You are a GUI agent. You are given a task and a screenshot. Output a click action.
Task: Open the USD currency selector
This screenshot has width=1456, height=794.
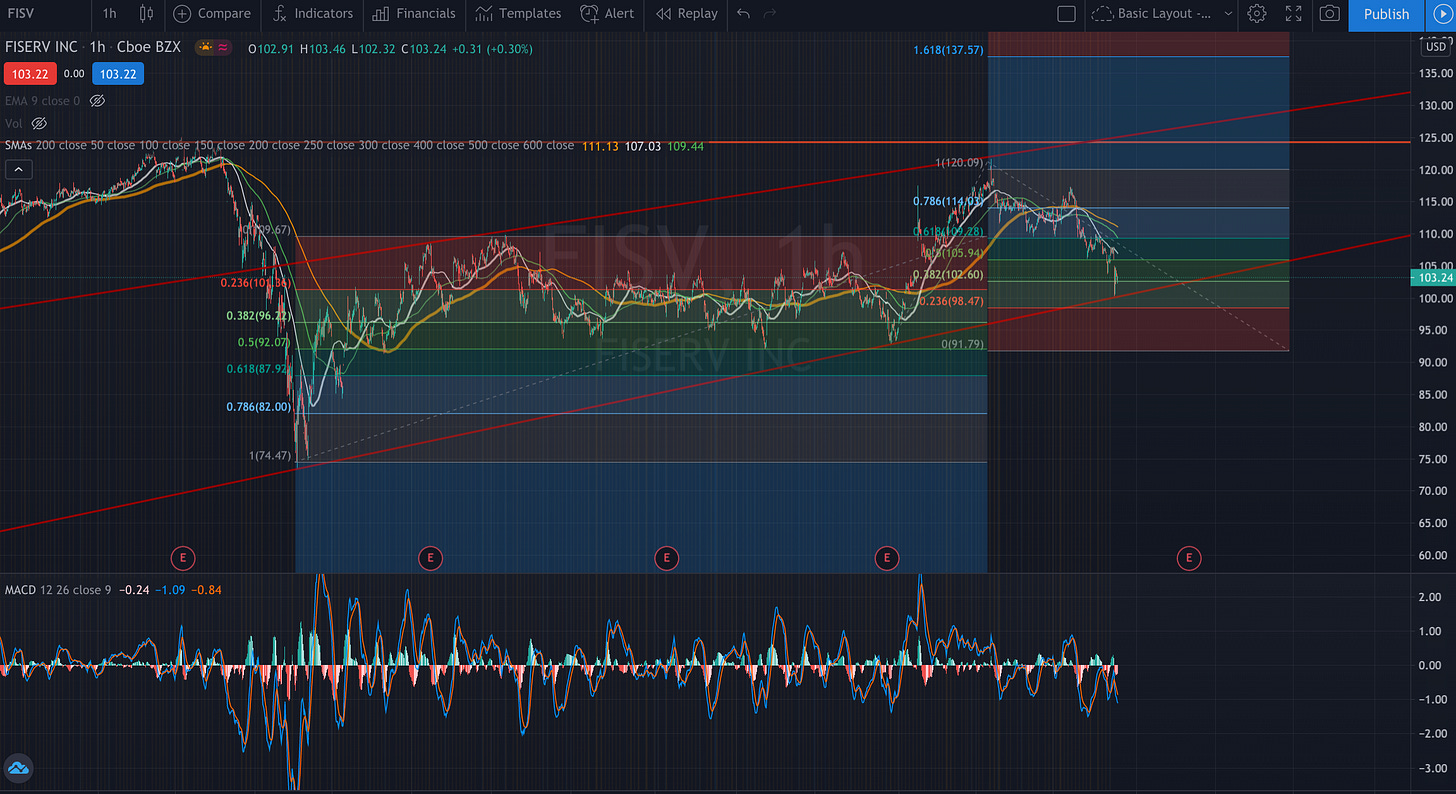click(1436, 46)
